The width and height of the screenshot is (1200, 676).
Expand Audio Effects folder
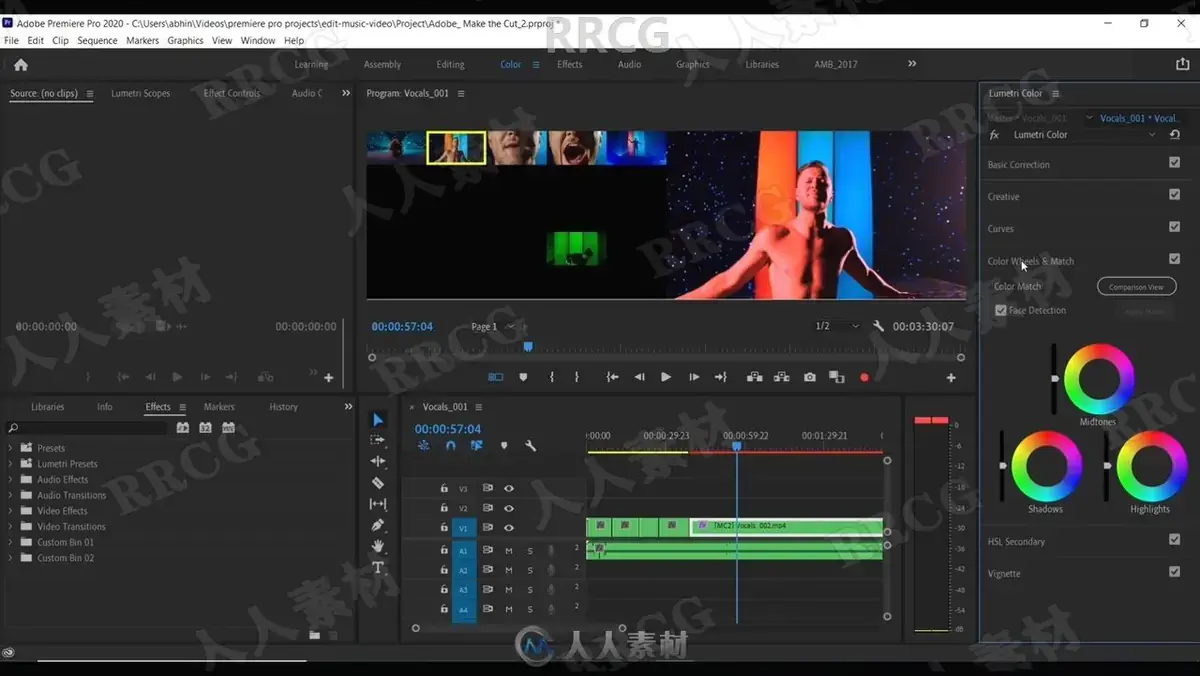(11, 480)
